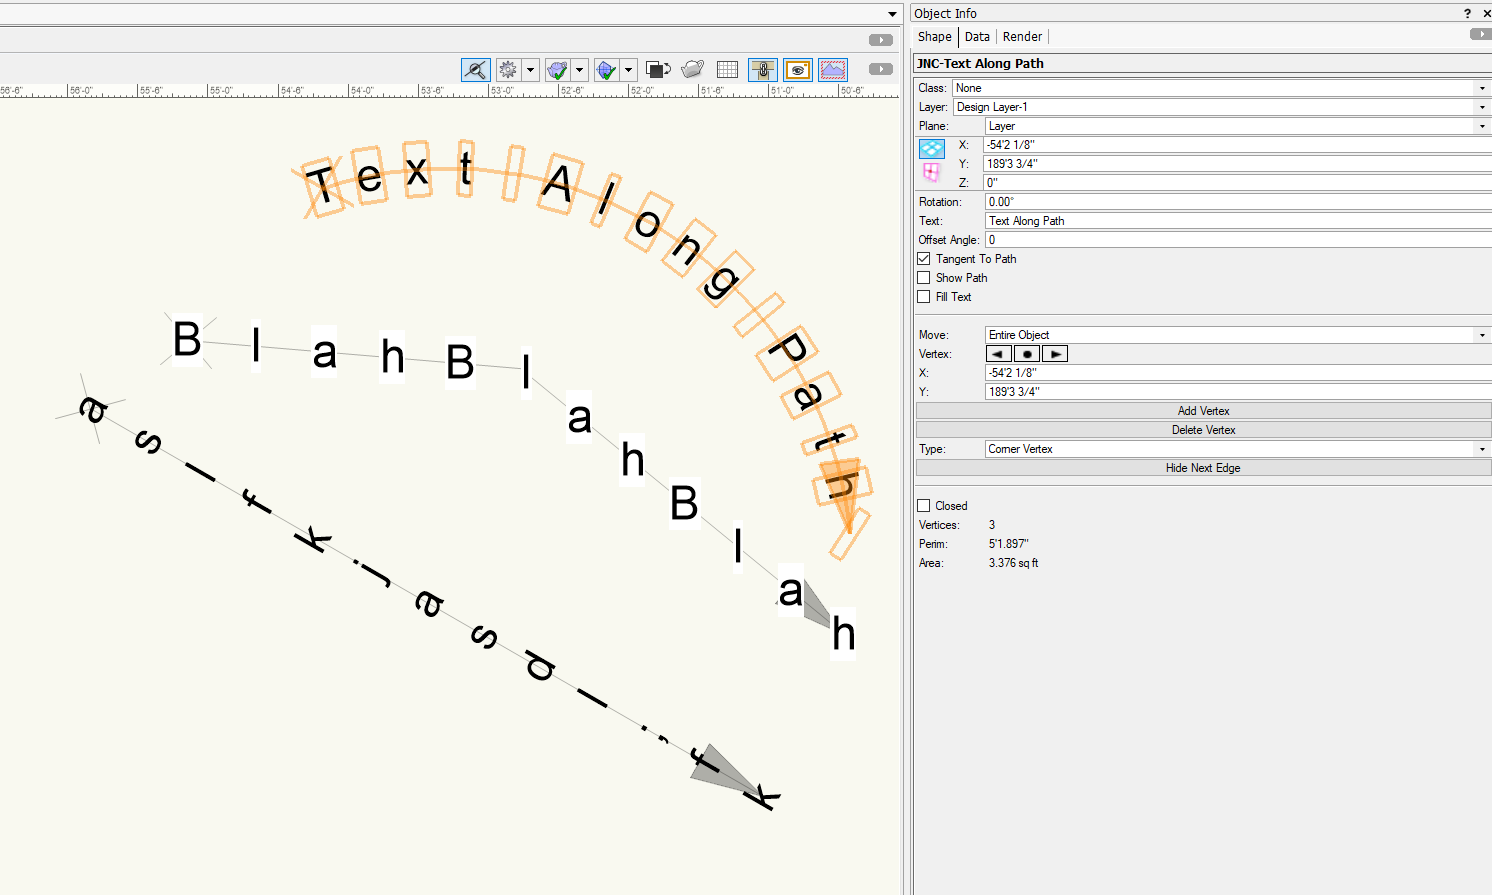Viewport: 1492px width, 895px height.
Task: Expand the Move dropdown showing Entire Object
Action: pyautogui.click(x=1237, y=335)
